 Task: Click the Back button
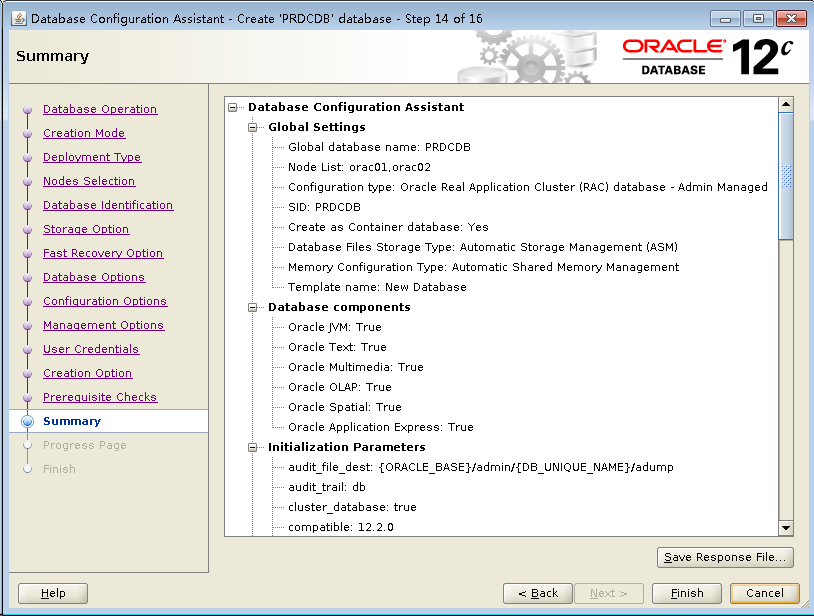pyautogui.click(x=538, y=593)
